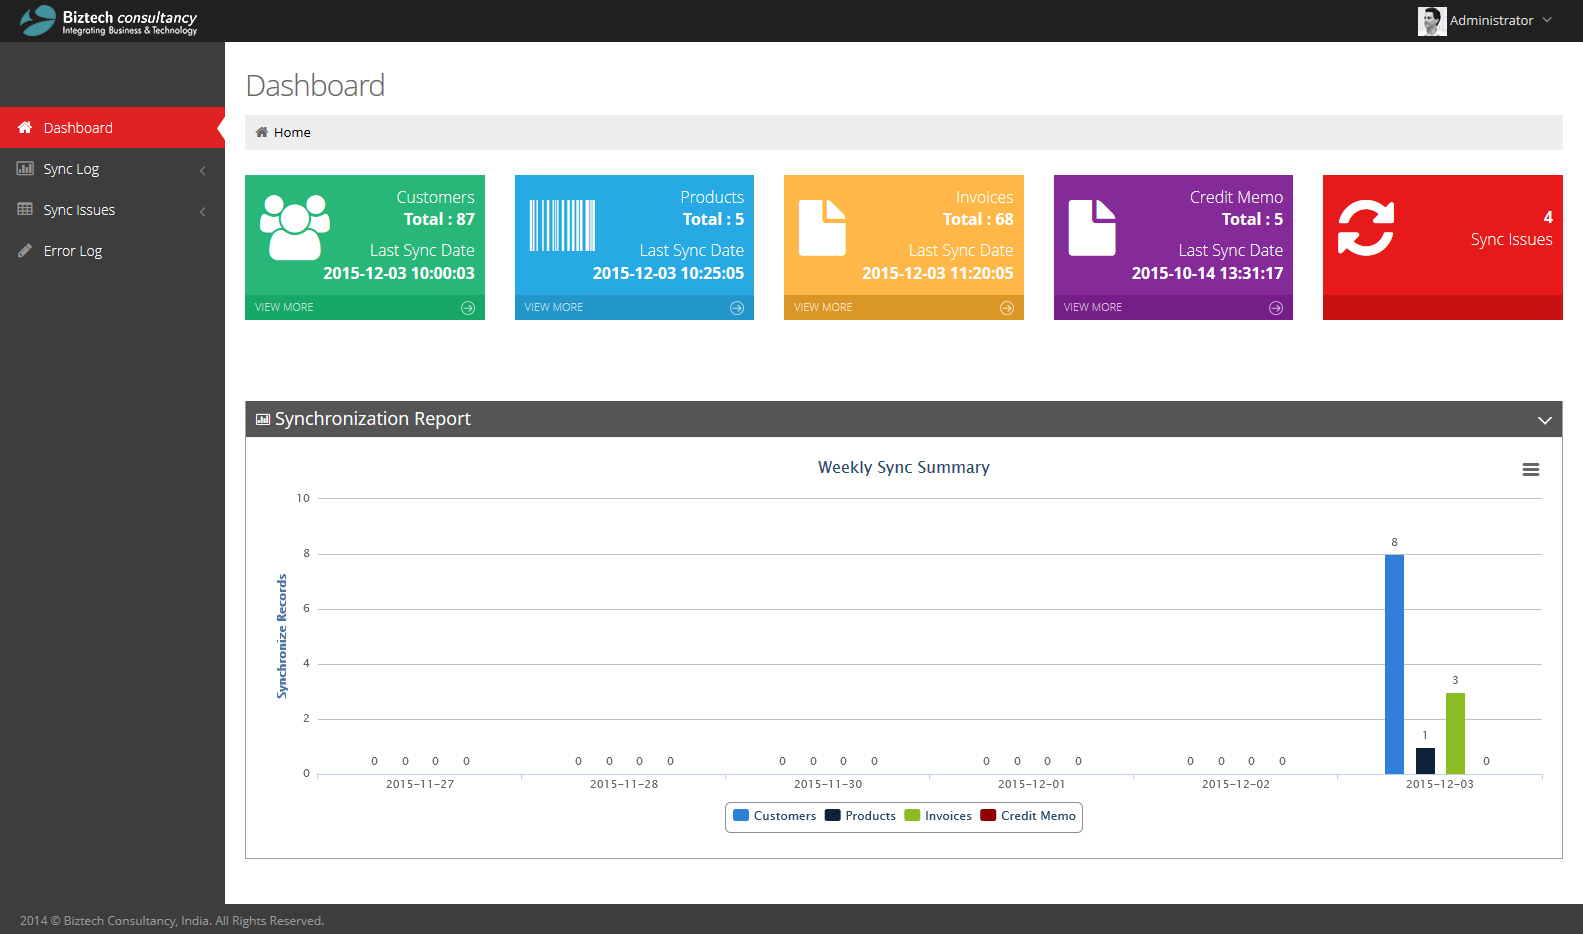Toggle the Invoices series in legend
The image size is (1583, 934).
[938, 816]
